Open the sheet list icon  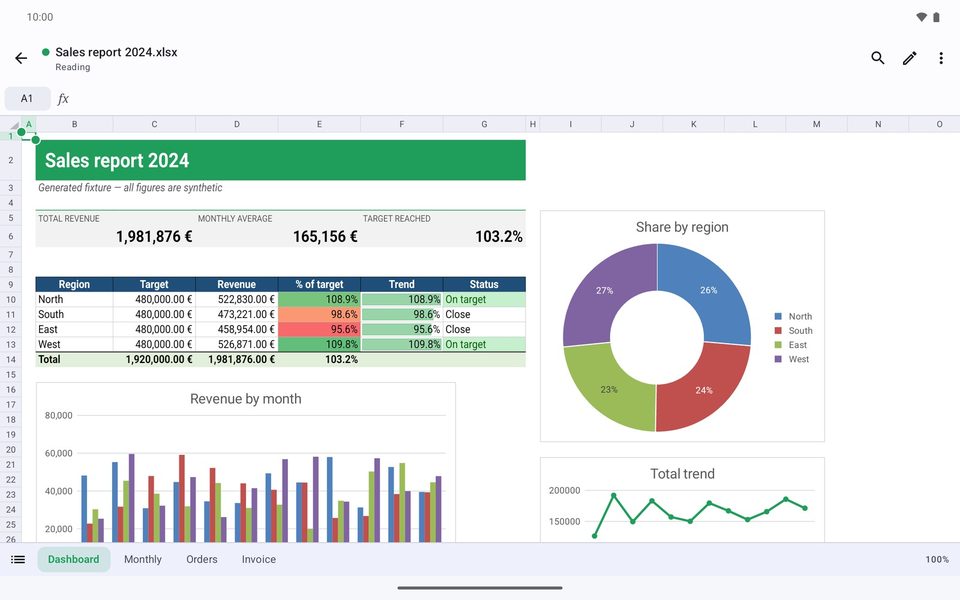[18, 559]
